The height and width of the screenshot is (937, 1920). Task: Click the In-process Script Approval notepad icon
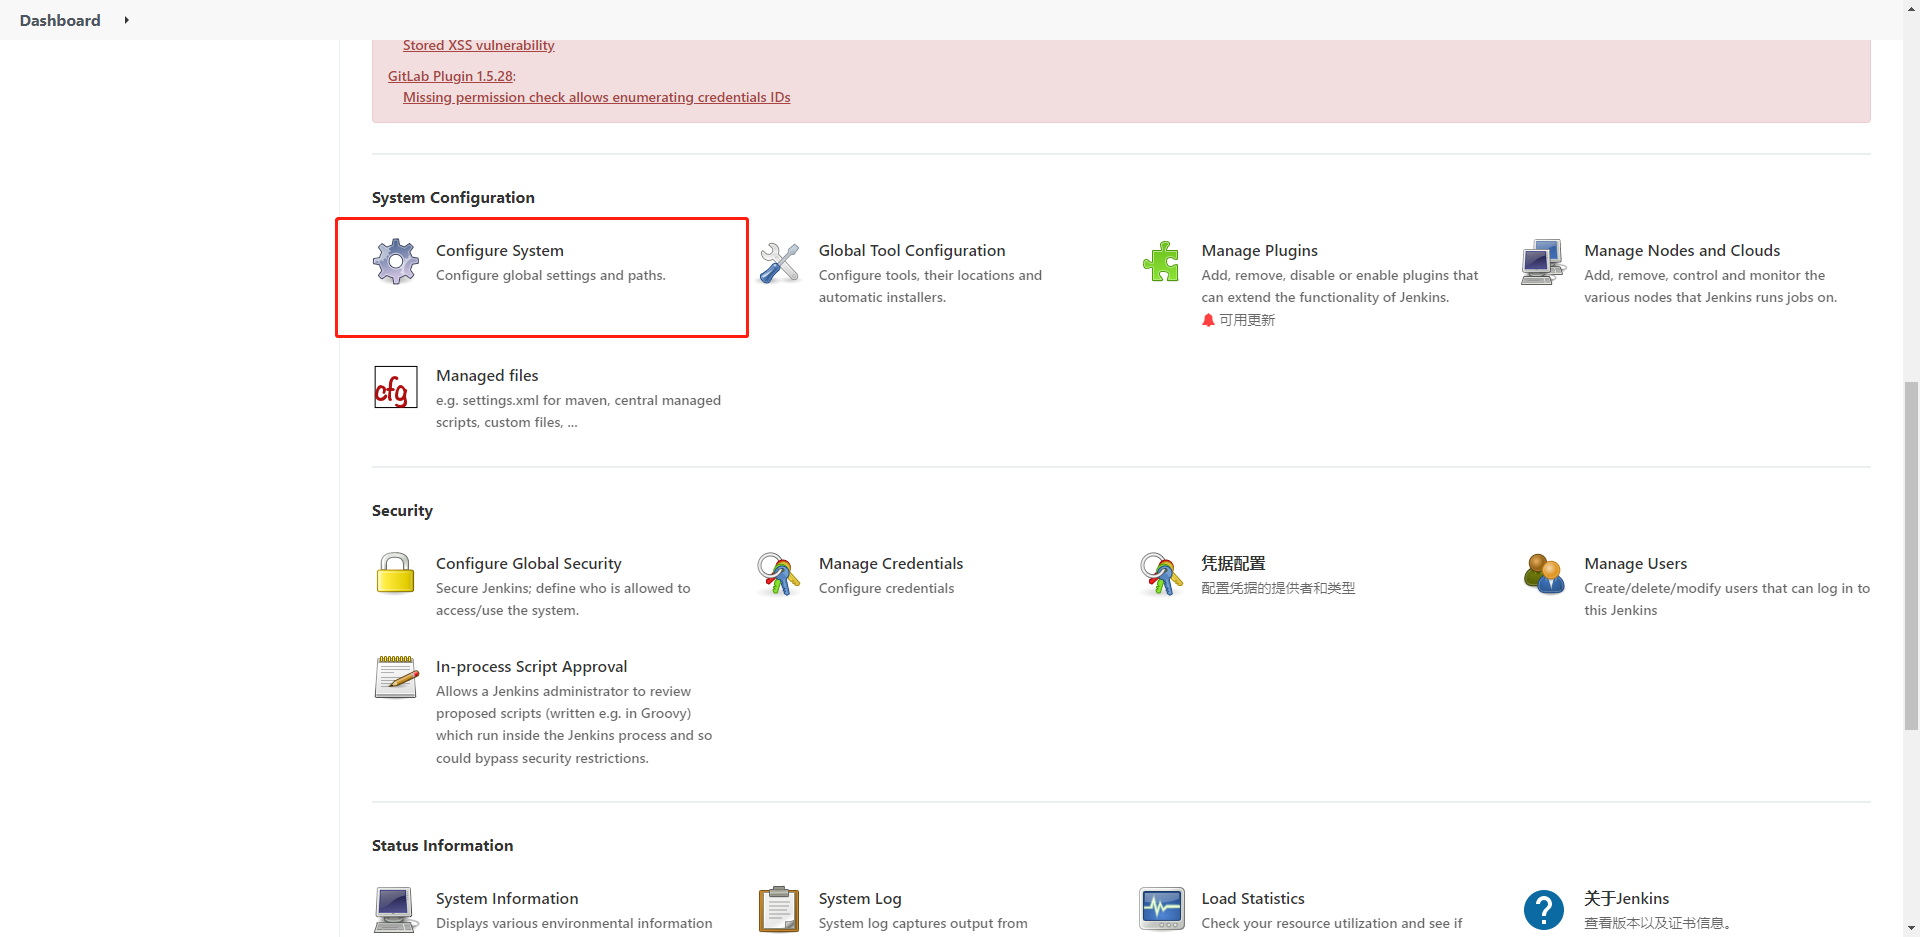tap(396, 678)
